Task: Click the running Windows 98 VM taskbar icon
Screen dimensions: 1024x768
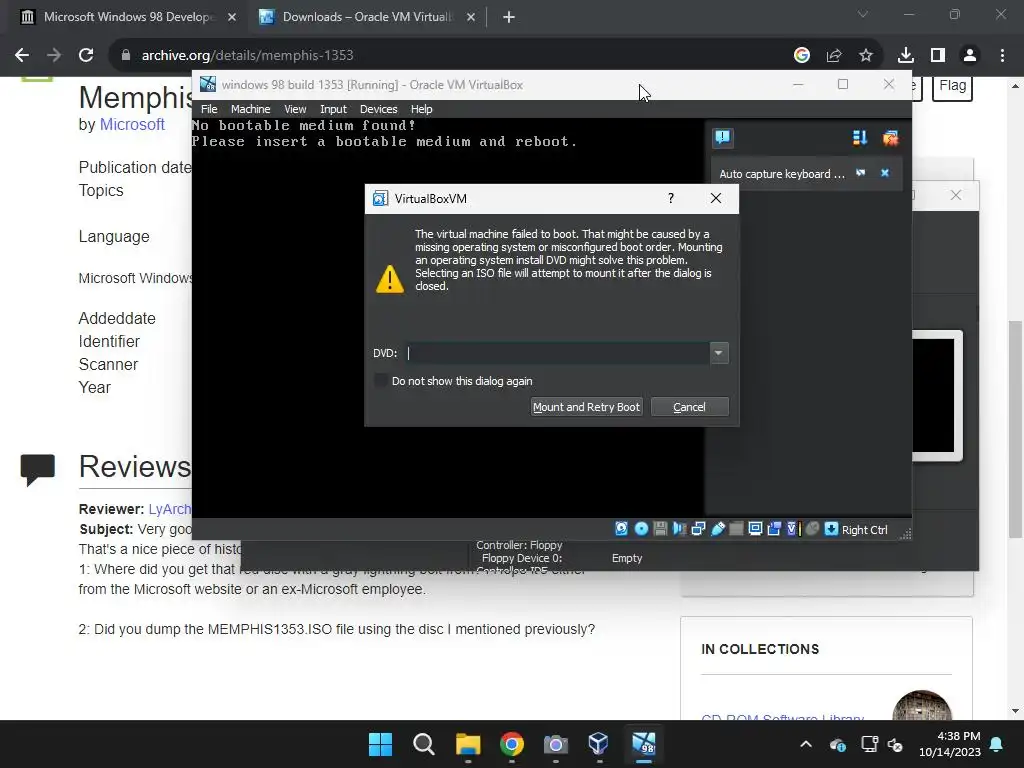Action: coord(643,744)
